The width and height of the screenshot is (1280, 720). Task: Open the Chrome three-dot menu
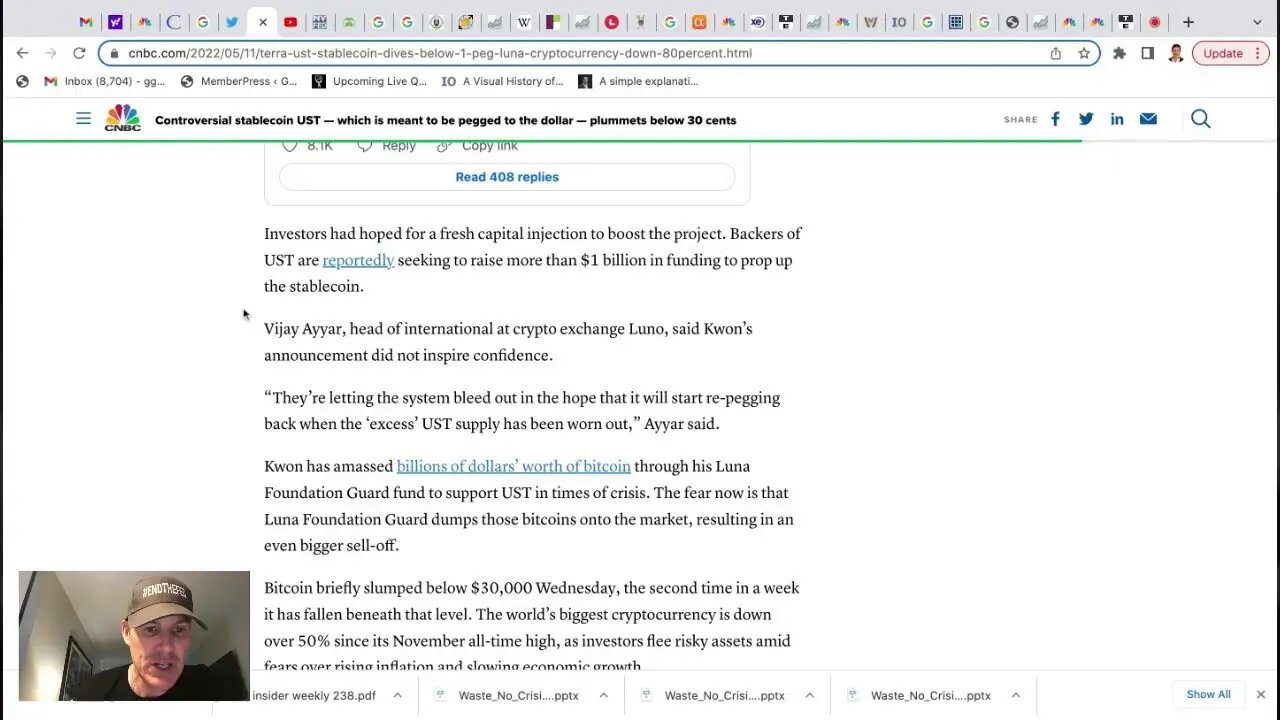(1258, 53)
